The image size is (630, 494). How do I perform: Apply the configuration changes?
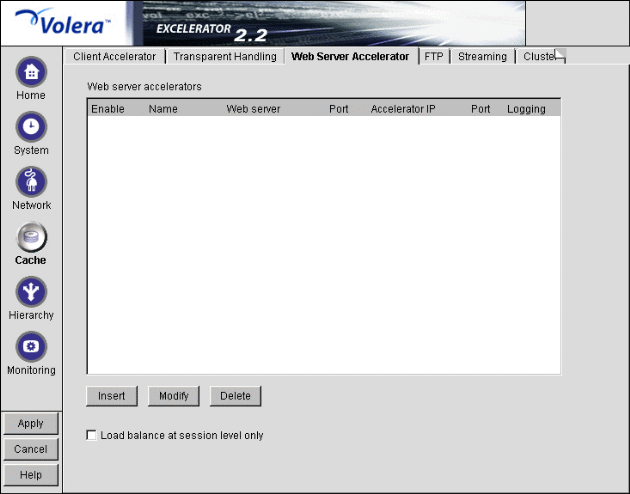pyautogui.click(x=31, y=423)
